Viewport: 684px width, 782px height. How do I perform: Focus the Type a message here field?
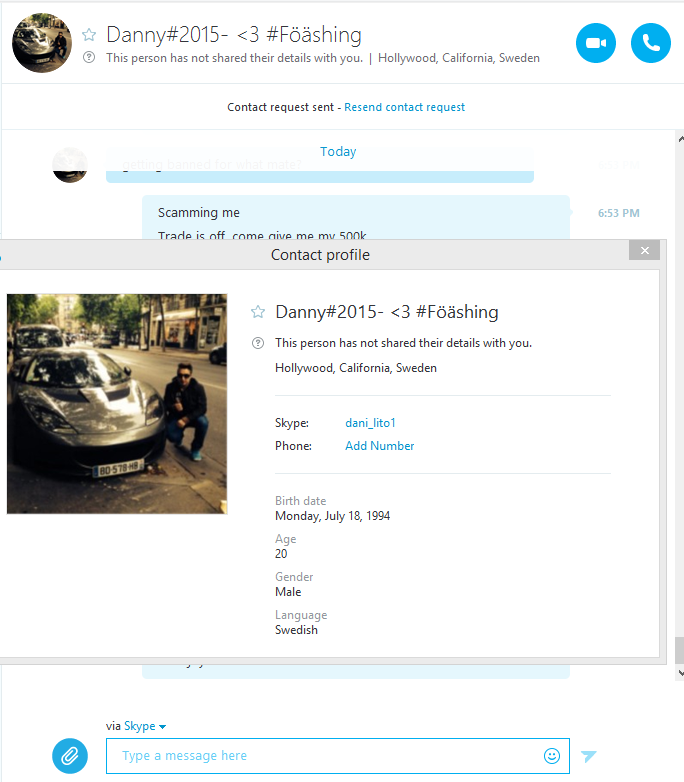(338, 756)
